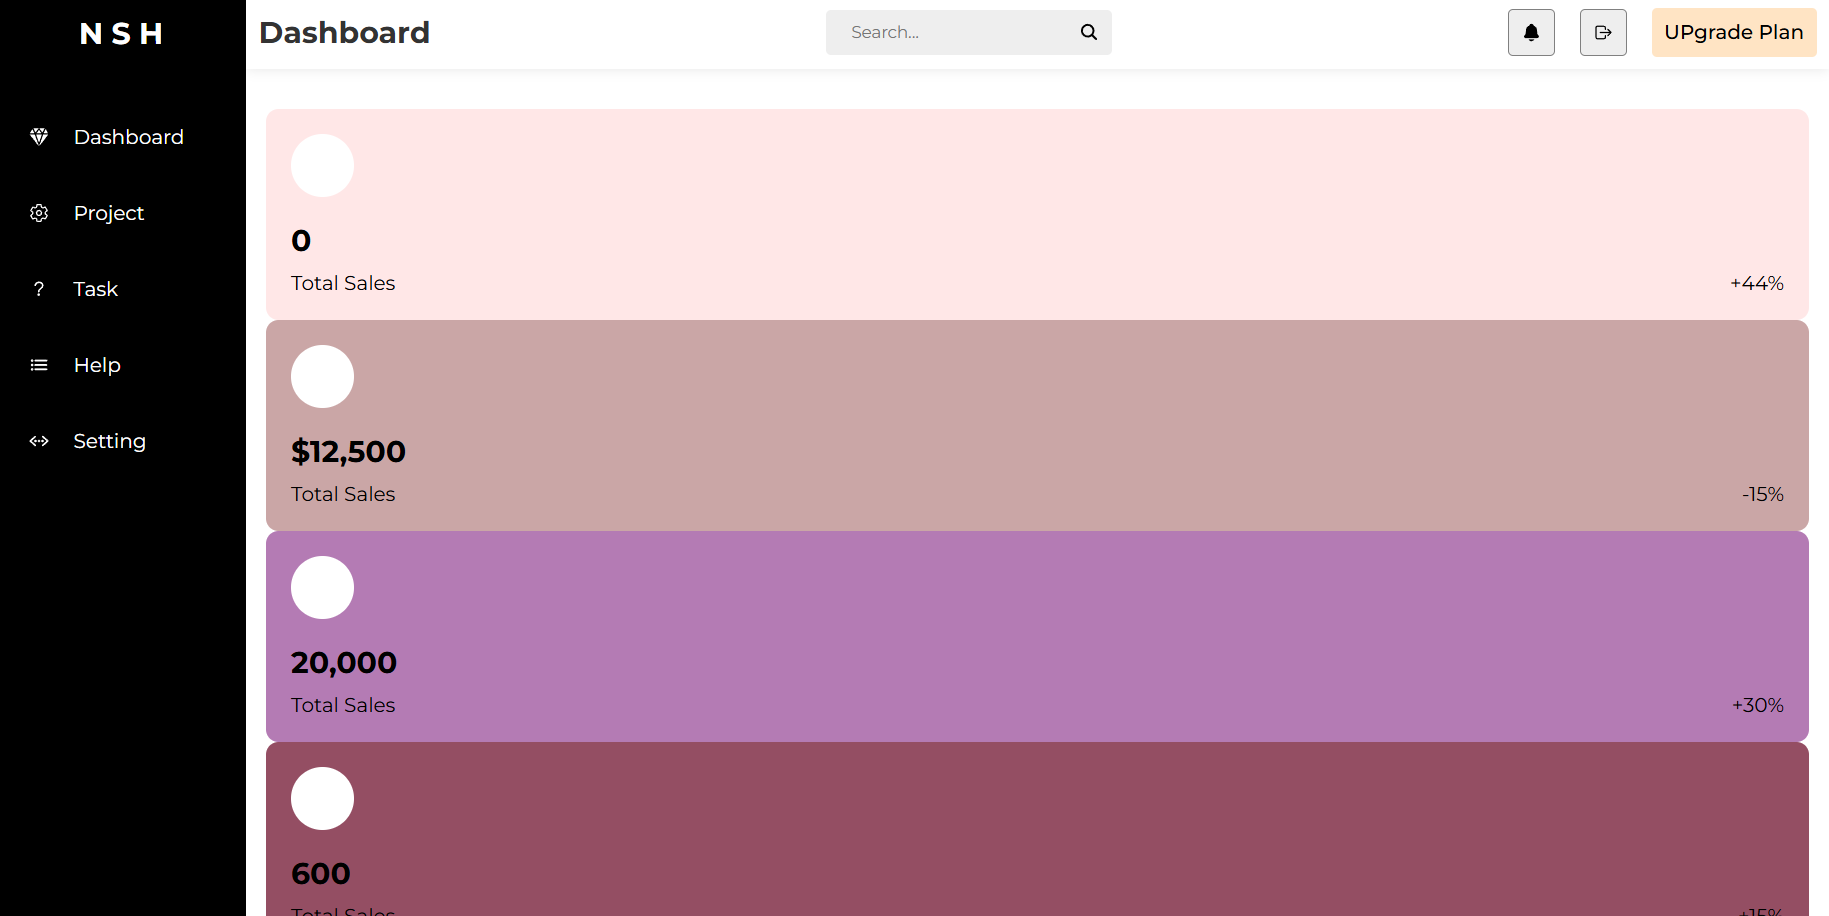The height and width of the screenshot is (916, 1829).
Task: Select Task from the sidebar
Action: [96, 289]
